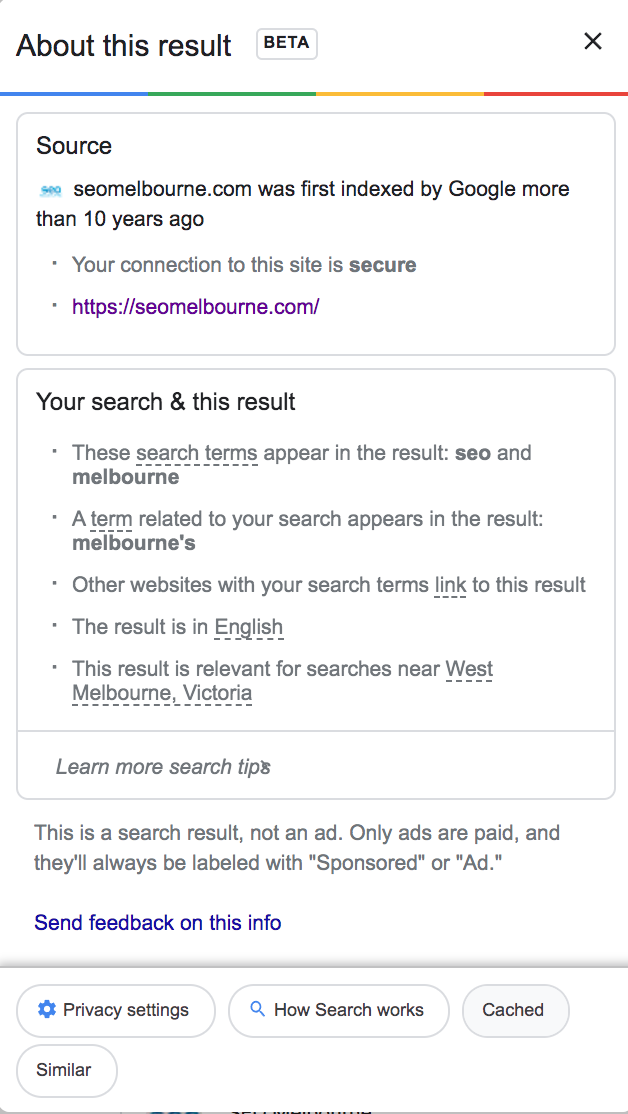The width and height of the screenshot is (628, 1114).
Task: Click the "About this result" heading
Action: coord(124,45)
